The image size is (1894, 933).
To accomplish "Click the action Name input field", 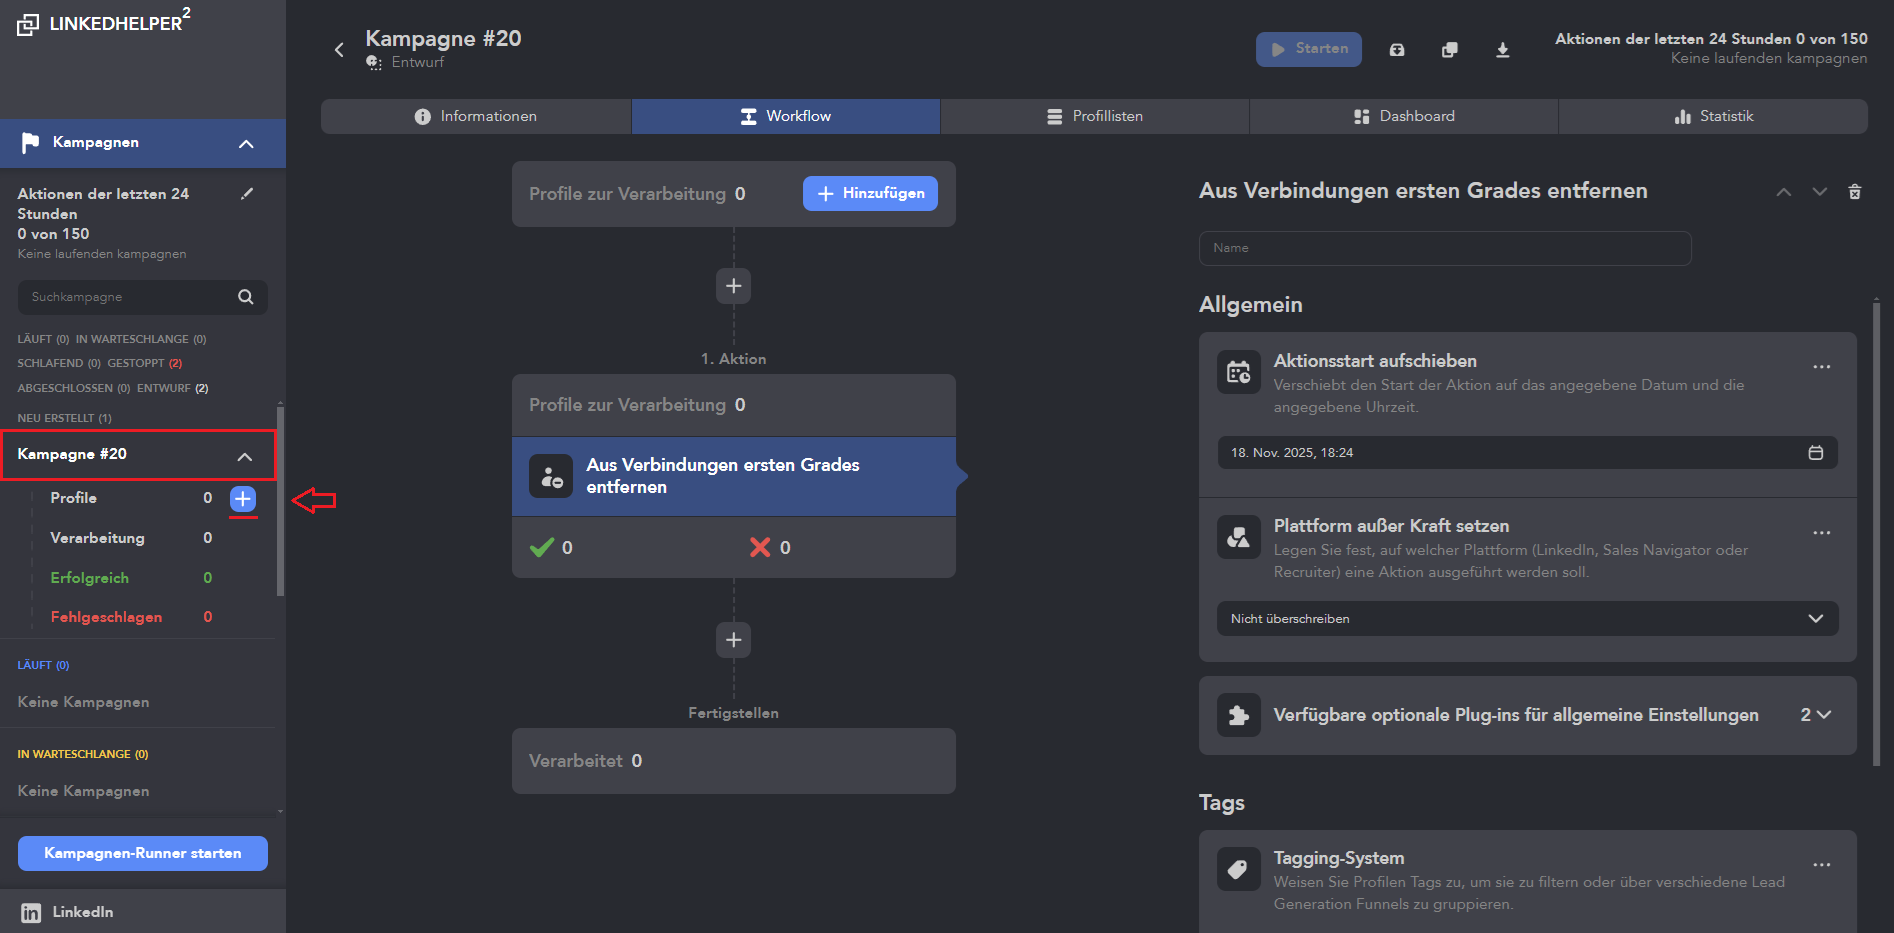I will (x=1444, y=248).
